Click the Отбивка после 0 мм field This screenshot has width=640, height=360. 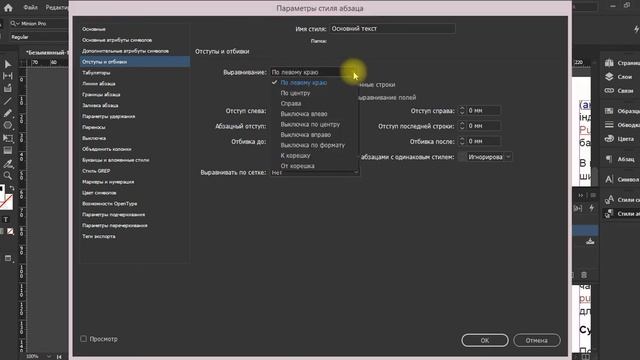point(483,141)
